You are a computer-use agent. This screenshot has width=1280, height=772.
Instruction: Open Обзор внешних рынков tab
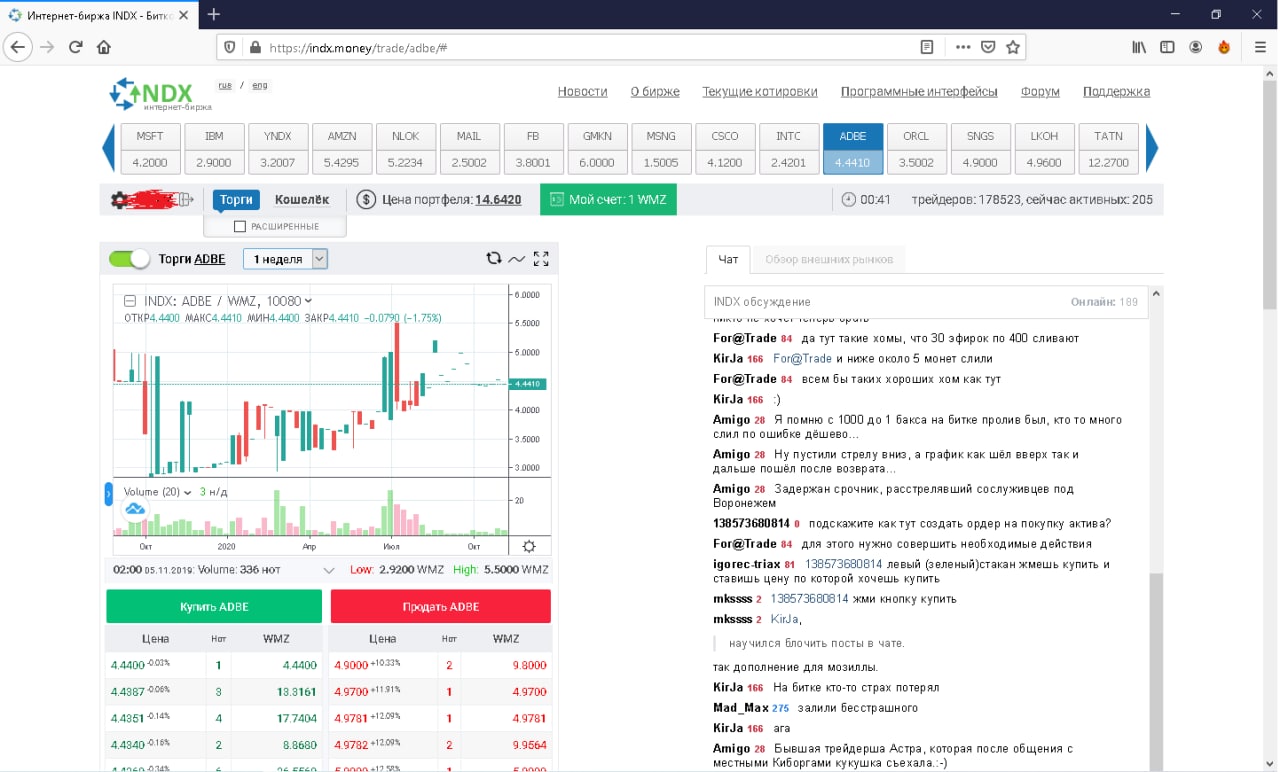[x=827, y=259]
